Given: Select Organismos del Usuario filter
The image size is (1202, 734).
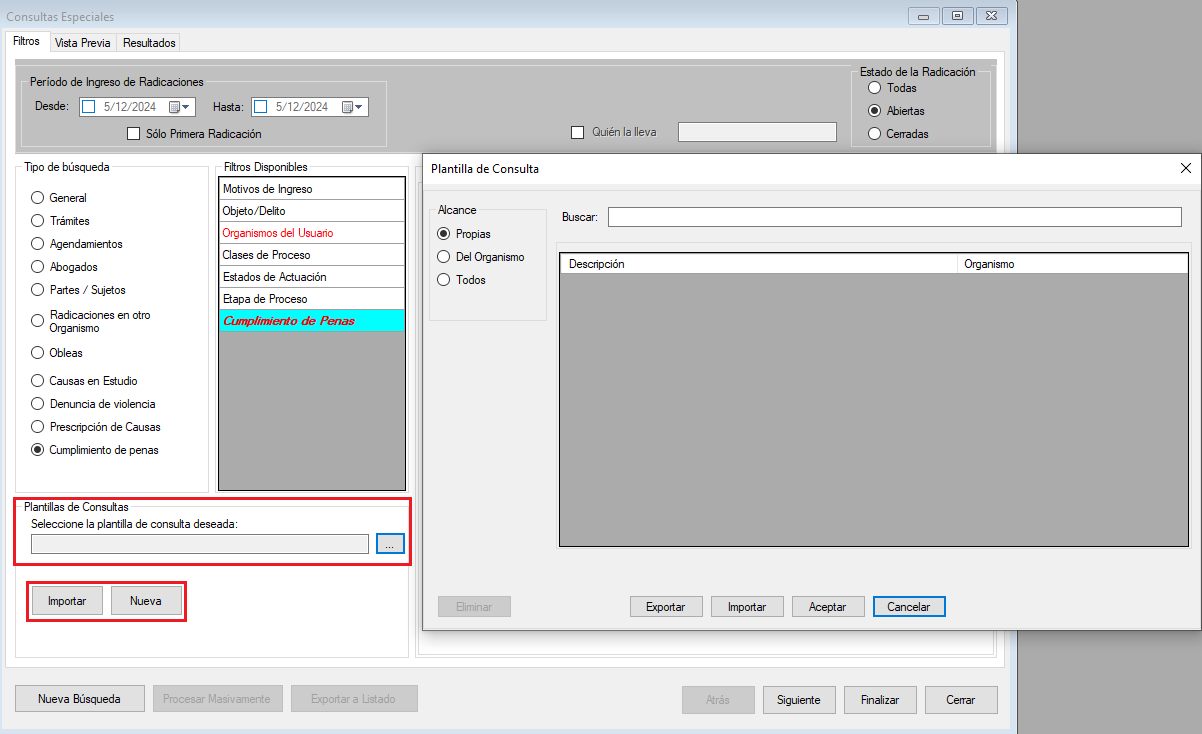Looking at the screenshot, I should (278, 233).
